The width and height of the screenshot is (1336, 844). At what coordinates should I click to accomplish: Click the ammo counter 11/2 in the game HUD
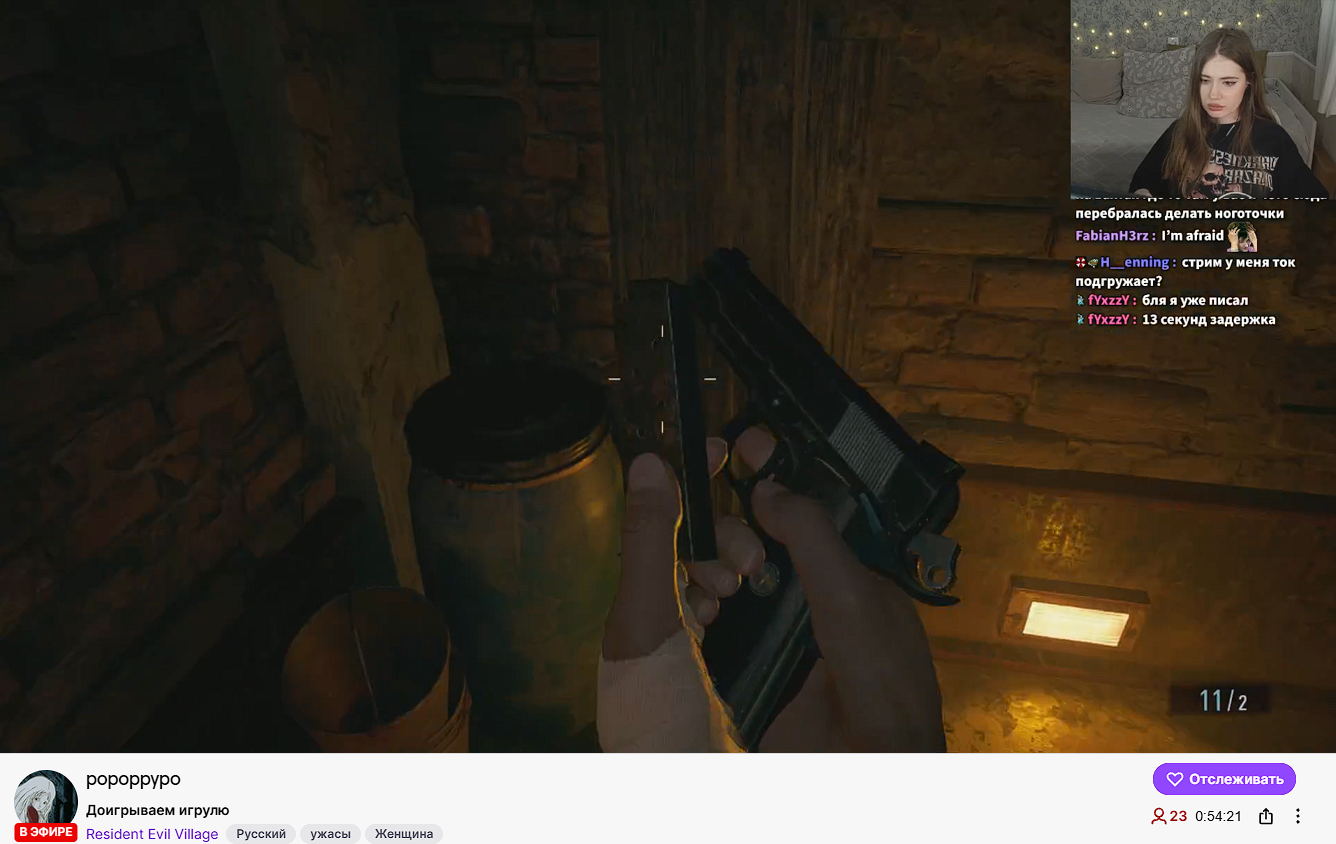coord(1223,701)
